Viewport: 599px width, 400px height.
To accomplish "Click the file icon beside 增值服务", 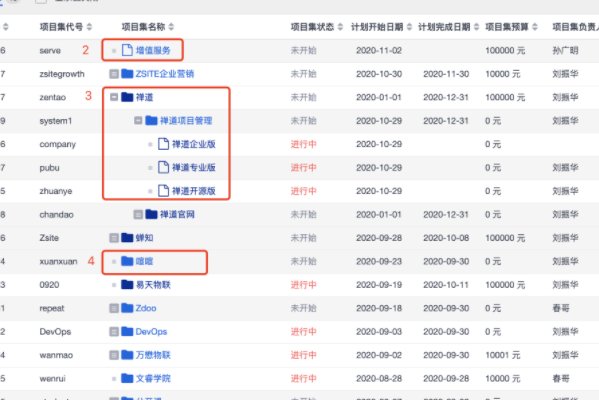I will (127, 50).
